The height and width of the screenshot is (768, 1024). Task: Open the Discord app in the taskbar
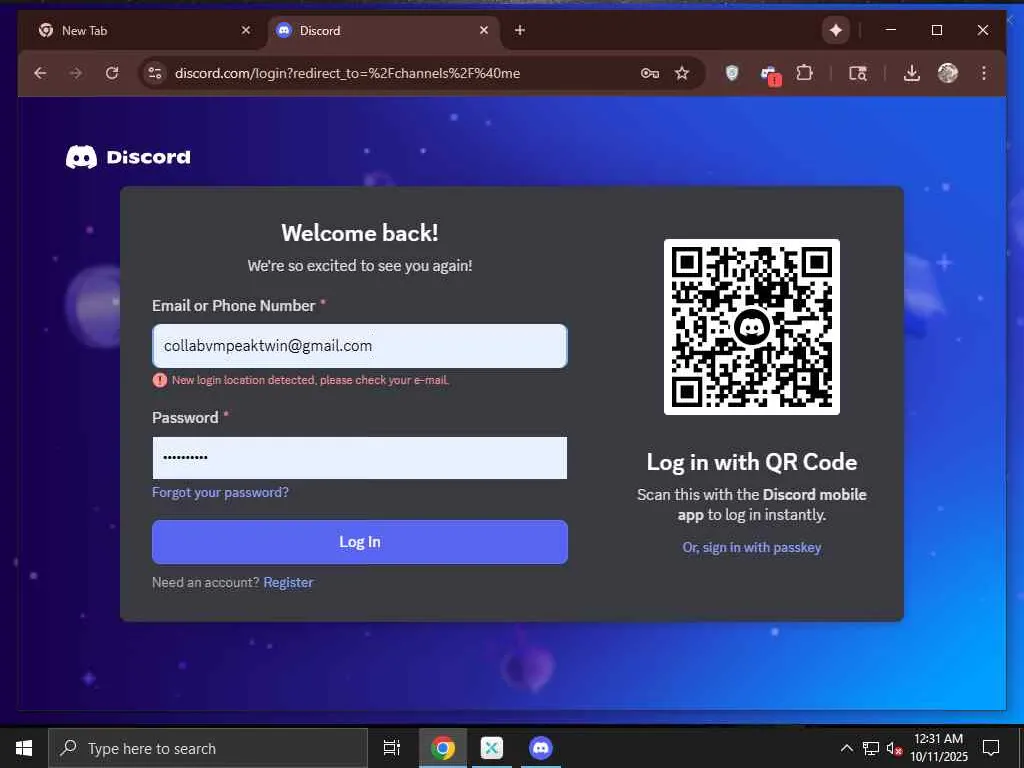[x=541, y=748]
